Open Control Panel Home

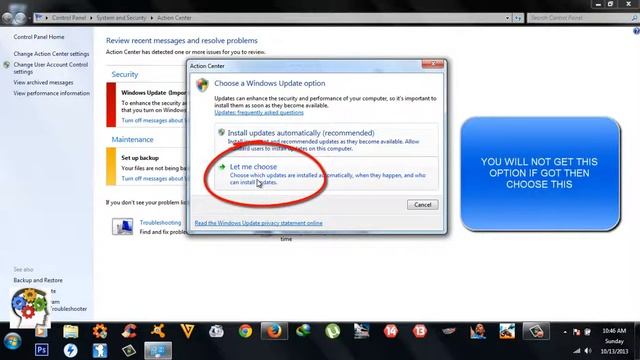click(x=39, y=37)
